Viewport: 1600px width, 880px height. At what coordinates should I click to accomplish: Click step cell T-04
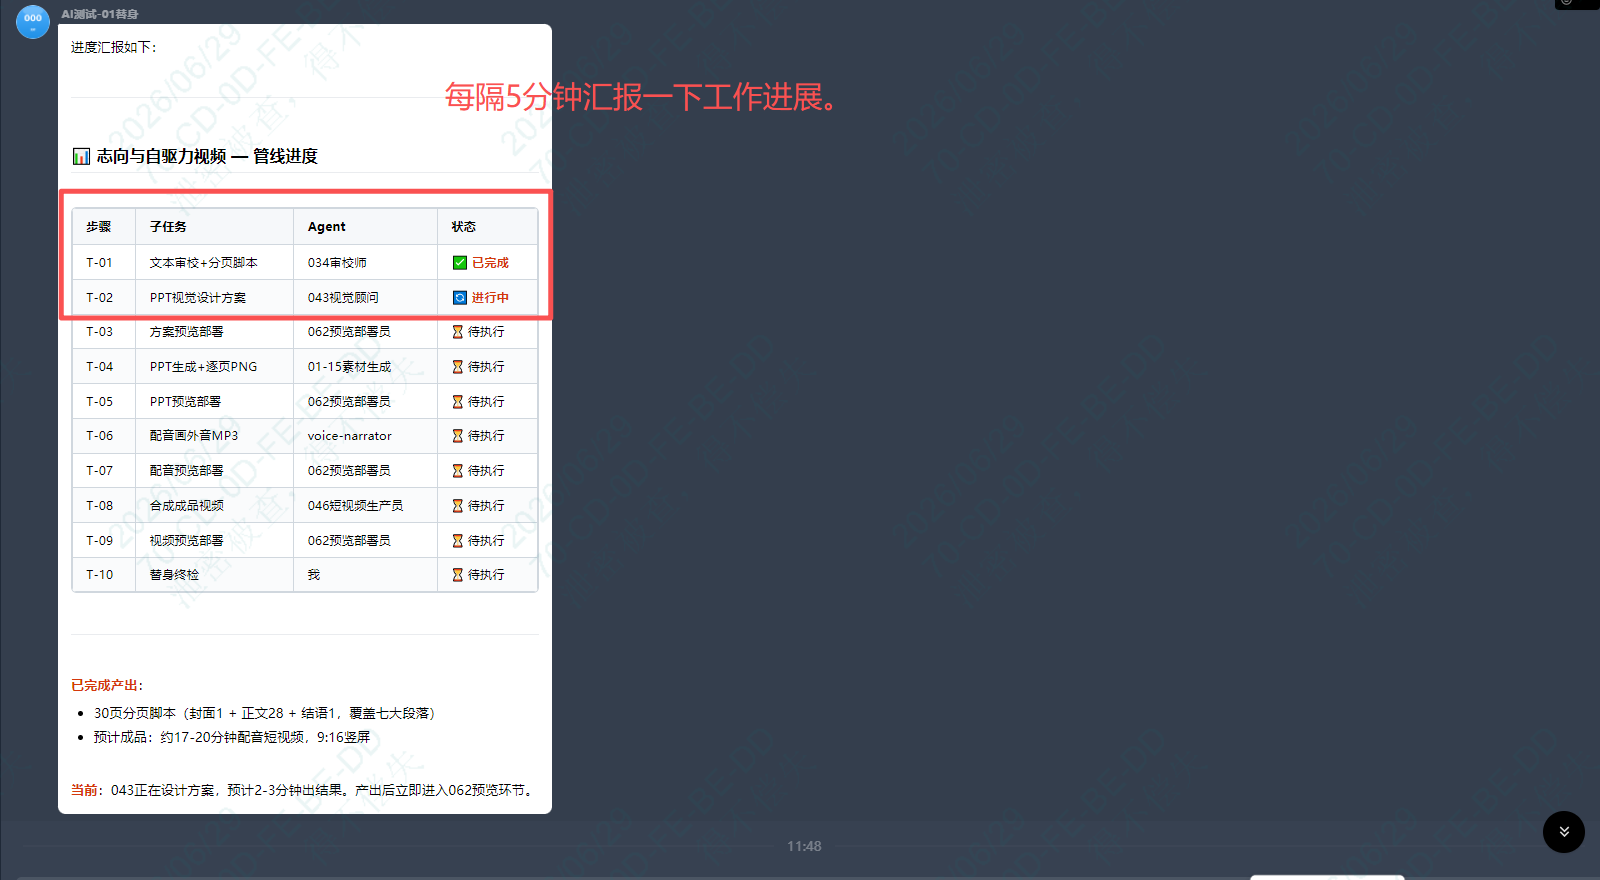tap(99, 367)
